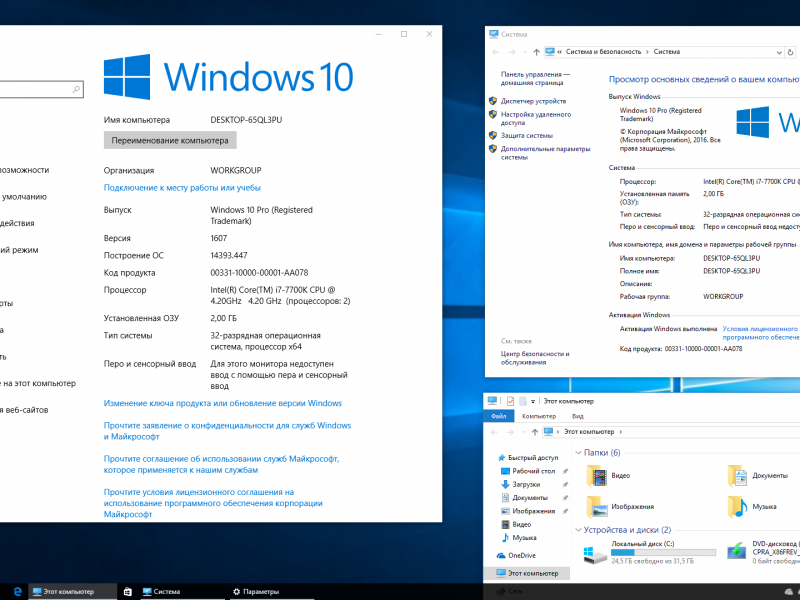The height and width of the screenshot is (600, 800).
Task: Click Back arrow in System window
Action: (495, 52)
